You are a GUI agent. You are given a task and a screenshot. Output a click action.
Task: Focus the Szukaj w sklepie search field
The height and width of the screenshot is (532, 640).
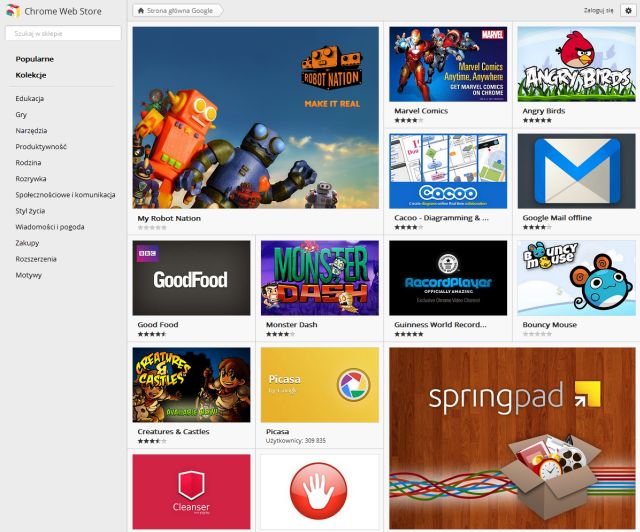63,33
